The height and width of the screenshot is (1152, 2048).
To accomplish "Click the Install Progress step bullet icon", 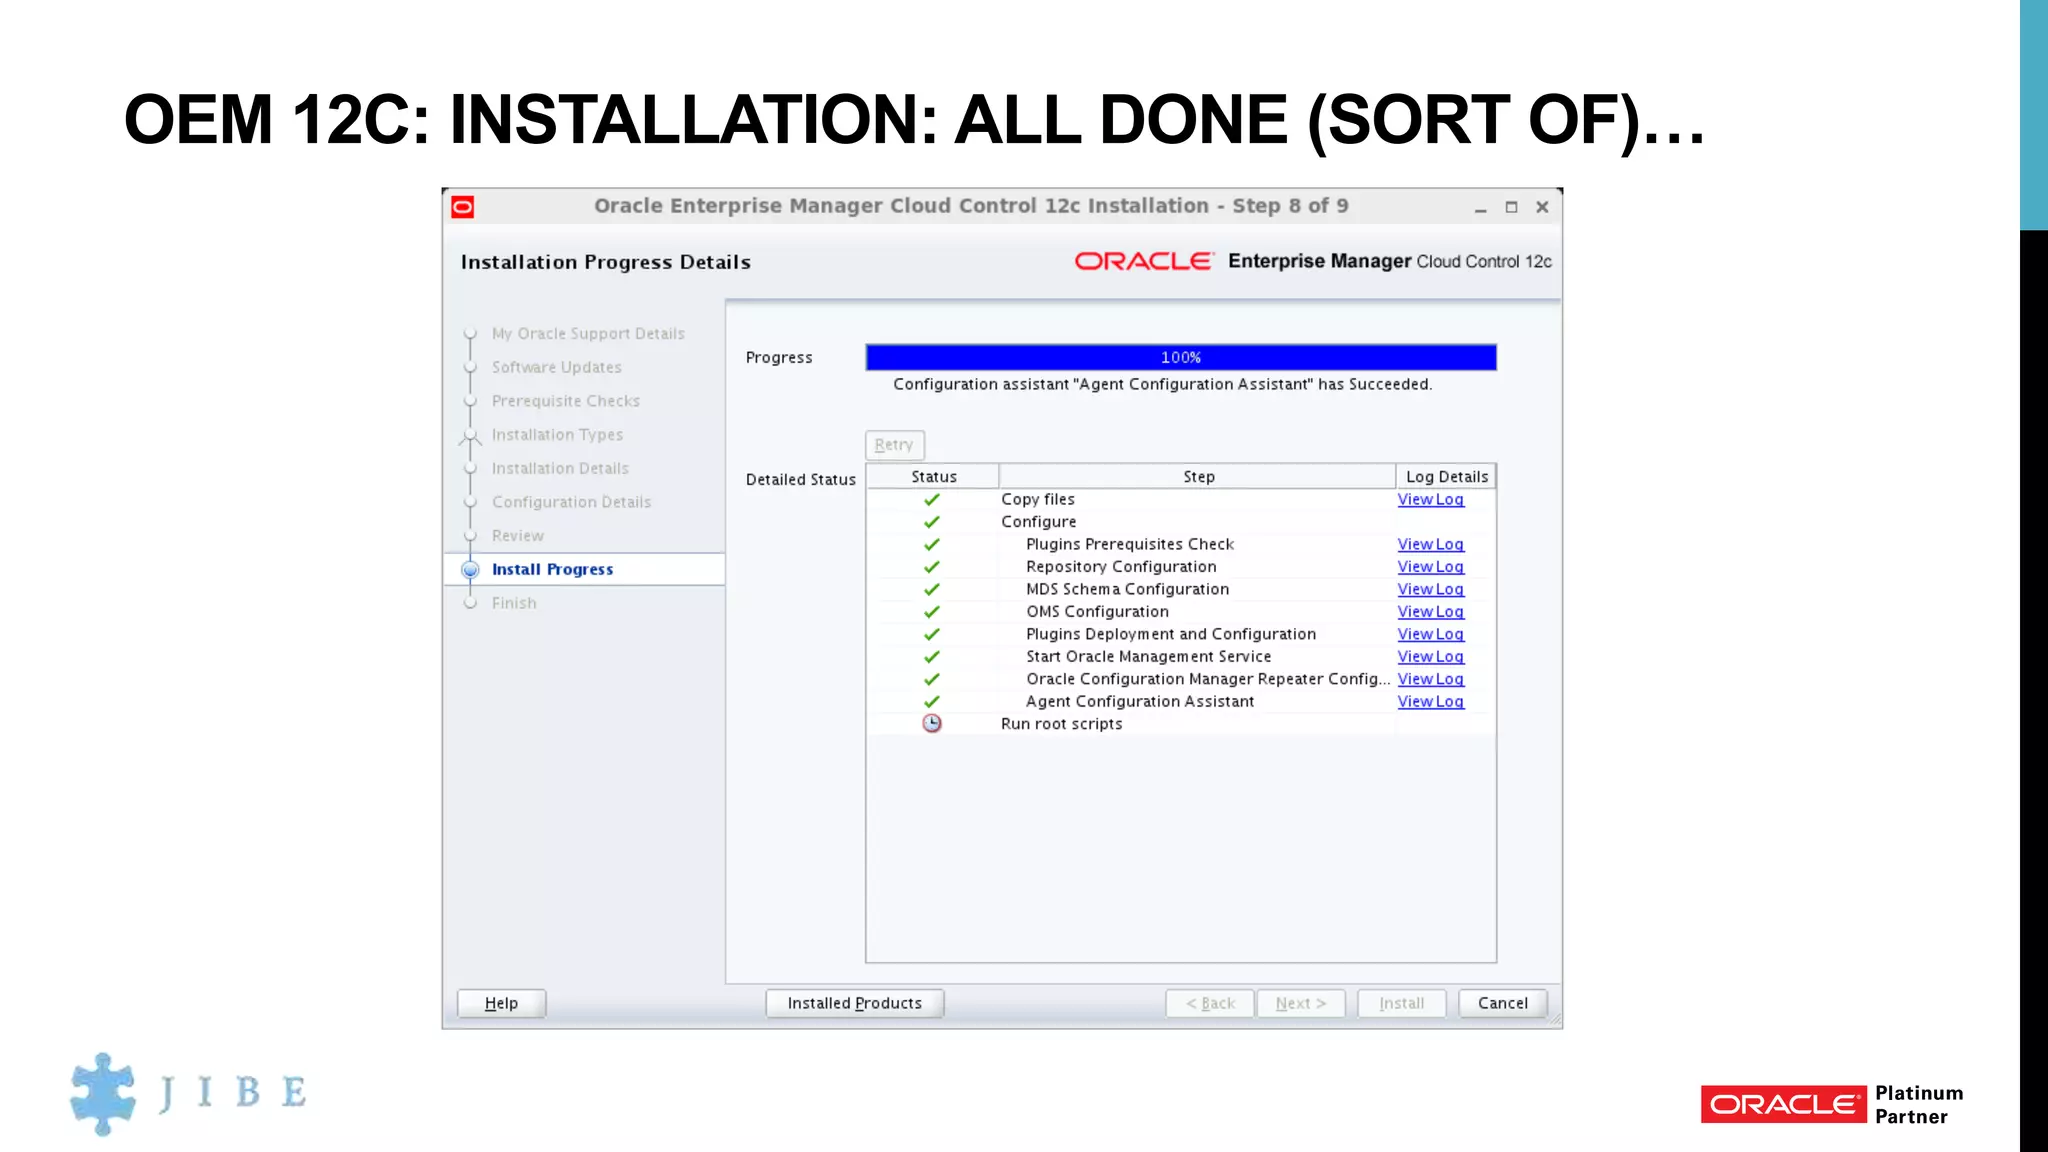I will coord(470,569).
